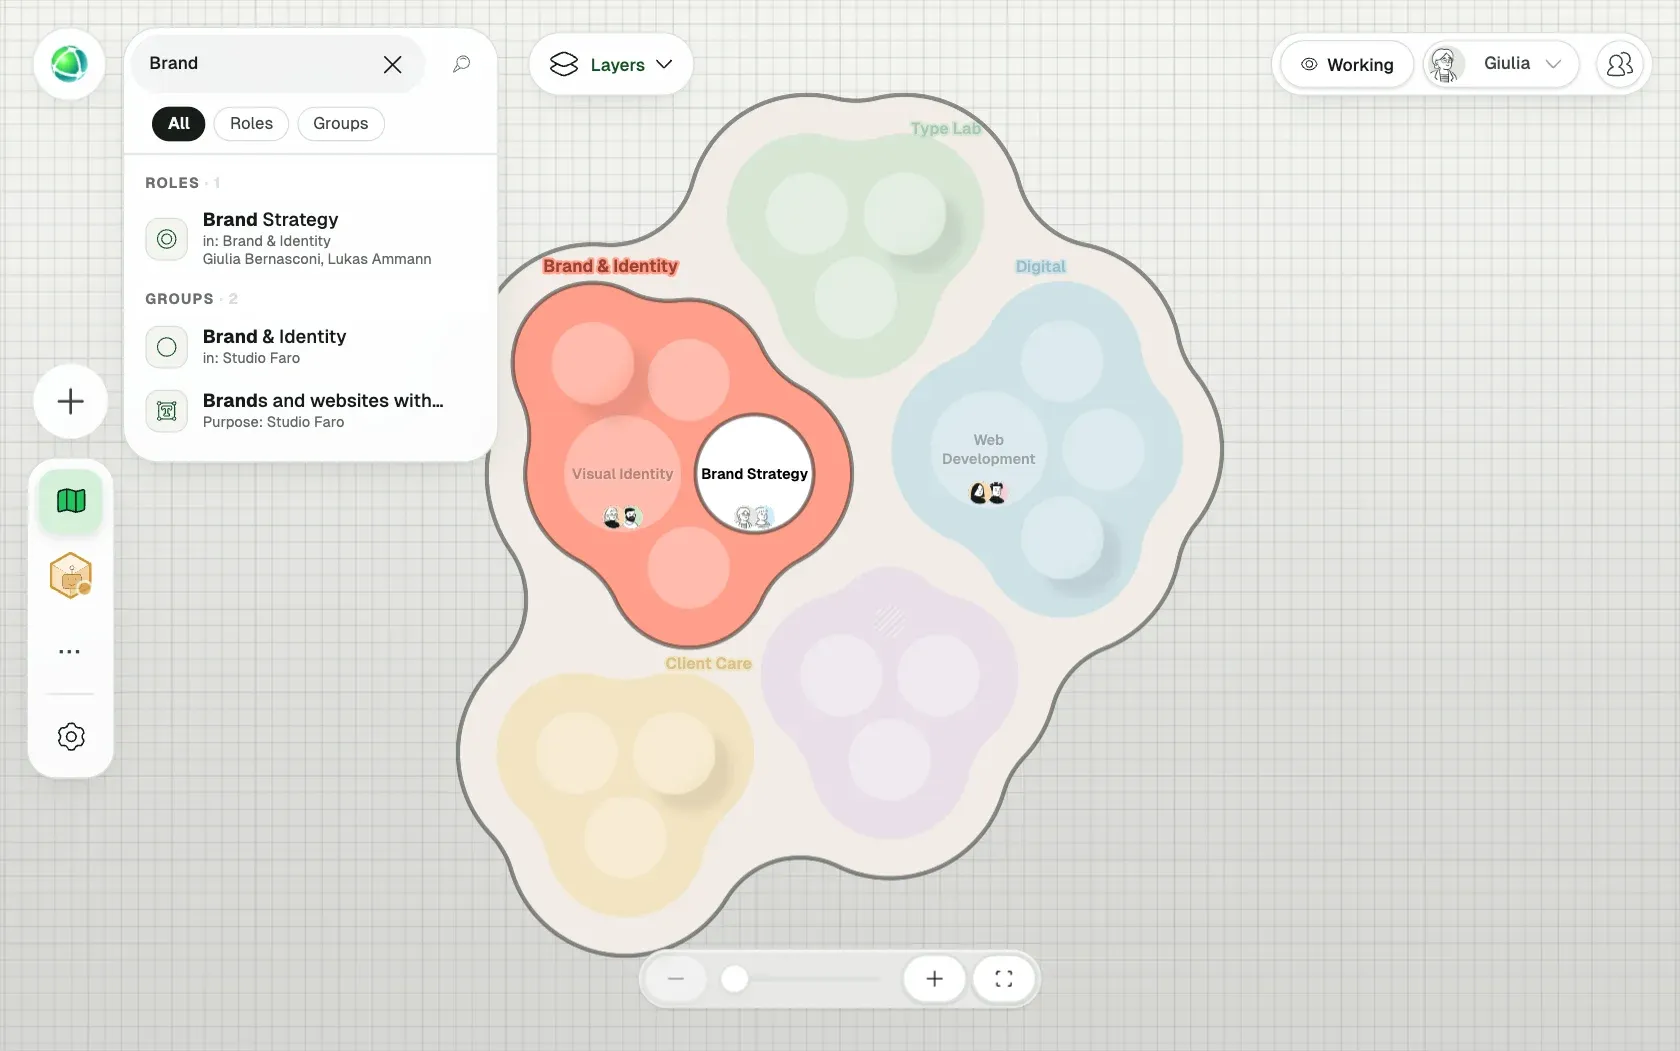The height and width of the screenshot is (1051, 1680).
Task: Open the Giulia user dropdown
Action: tap(1501, 64)
